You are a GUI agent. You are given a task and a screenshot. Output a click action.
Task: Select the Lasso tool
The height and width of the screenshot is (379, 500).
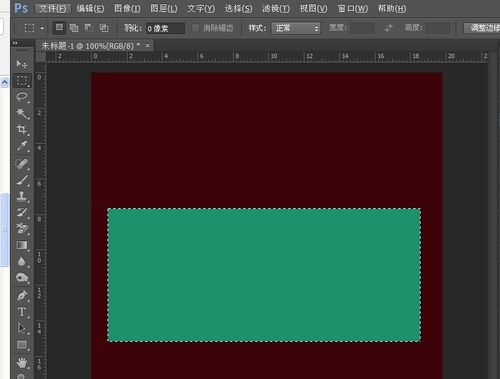point(22,97)
